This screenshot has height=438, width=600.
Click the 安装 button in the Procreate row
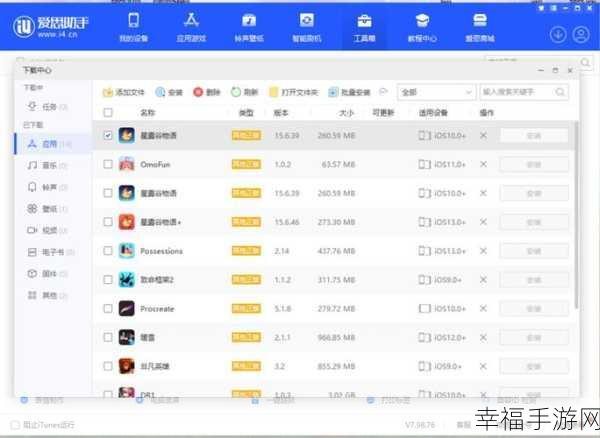click(534, 309)
